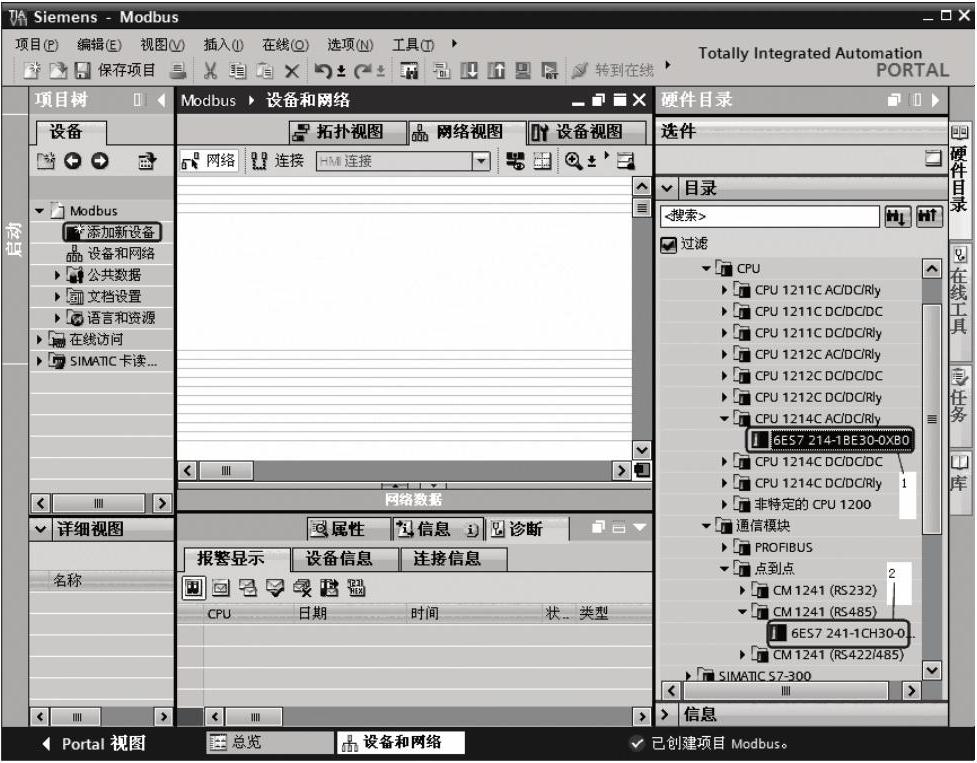Click the overview (总览) taskbar button

coord(270,742)
